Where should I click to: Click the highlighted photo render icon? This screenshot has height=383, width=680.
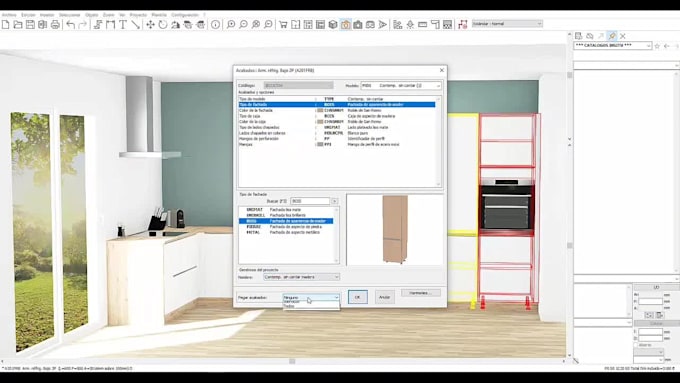[x=345, y=25]
